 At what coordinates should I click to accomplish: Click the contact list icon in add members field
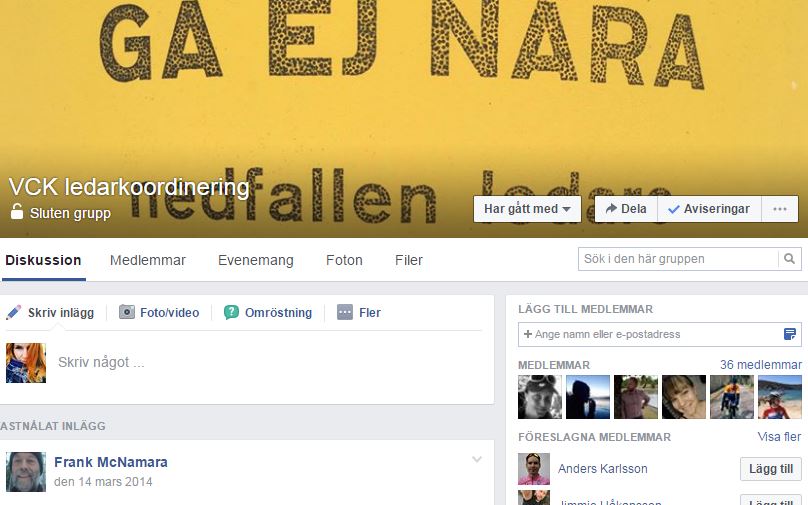pos(789,334)
